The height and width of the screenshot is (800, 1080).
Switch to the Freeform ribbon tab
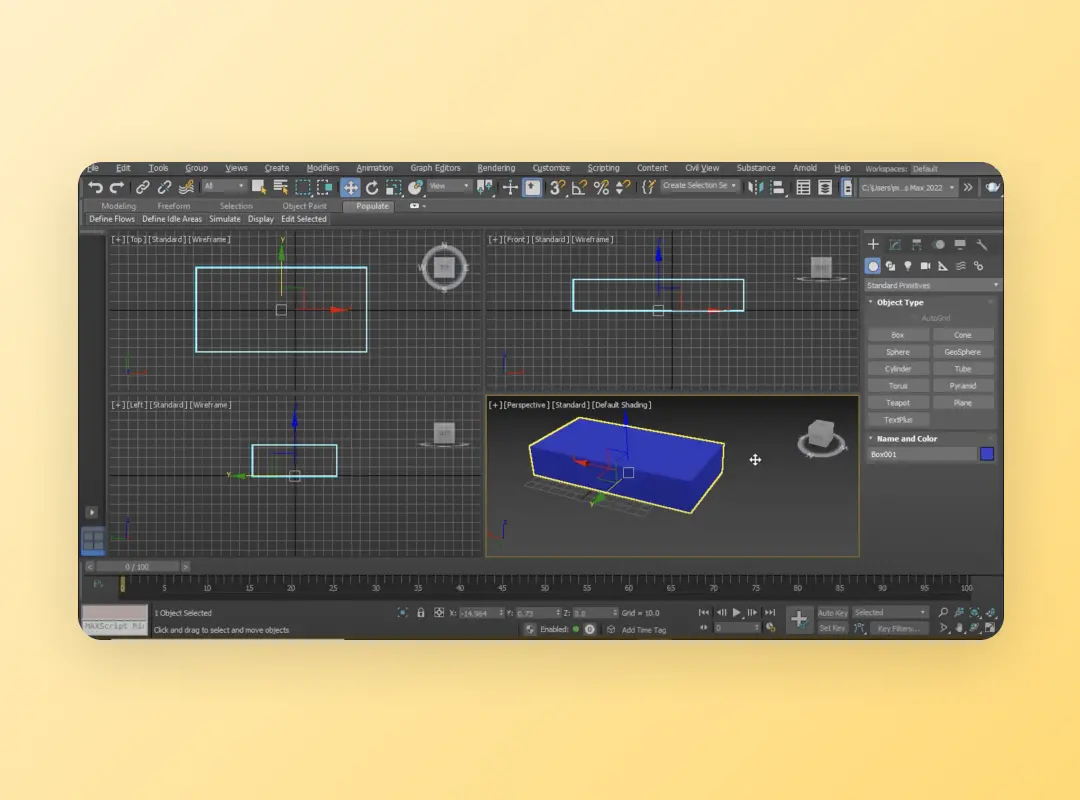[x=174, y=206]
